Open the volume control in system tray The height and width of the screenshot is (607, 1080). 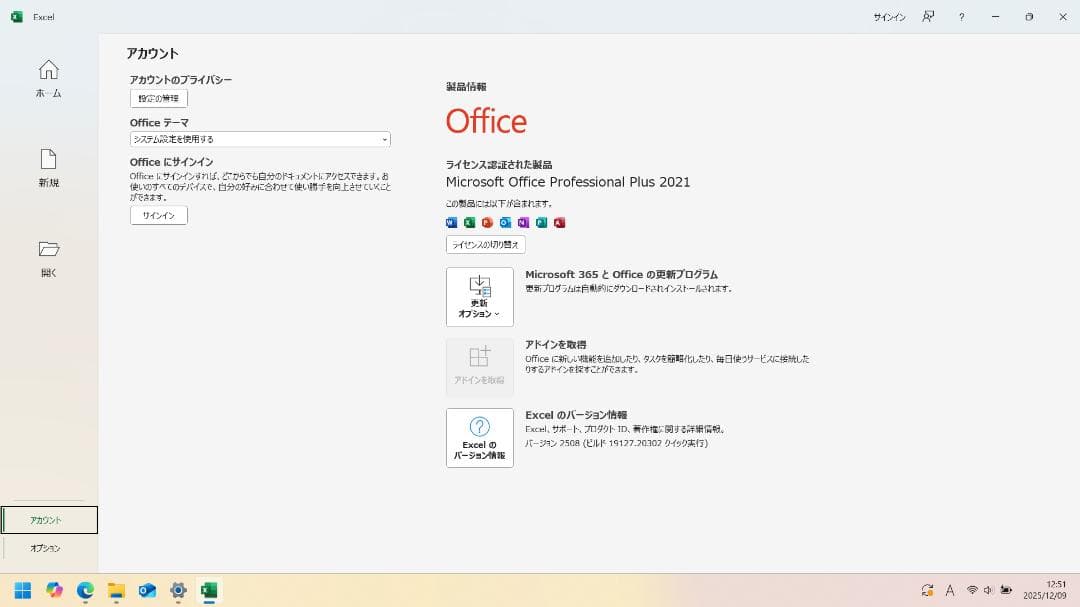tap(988, 590)
